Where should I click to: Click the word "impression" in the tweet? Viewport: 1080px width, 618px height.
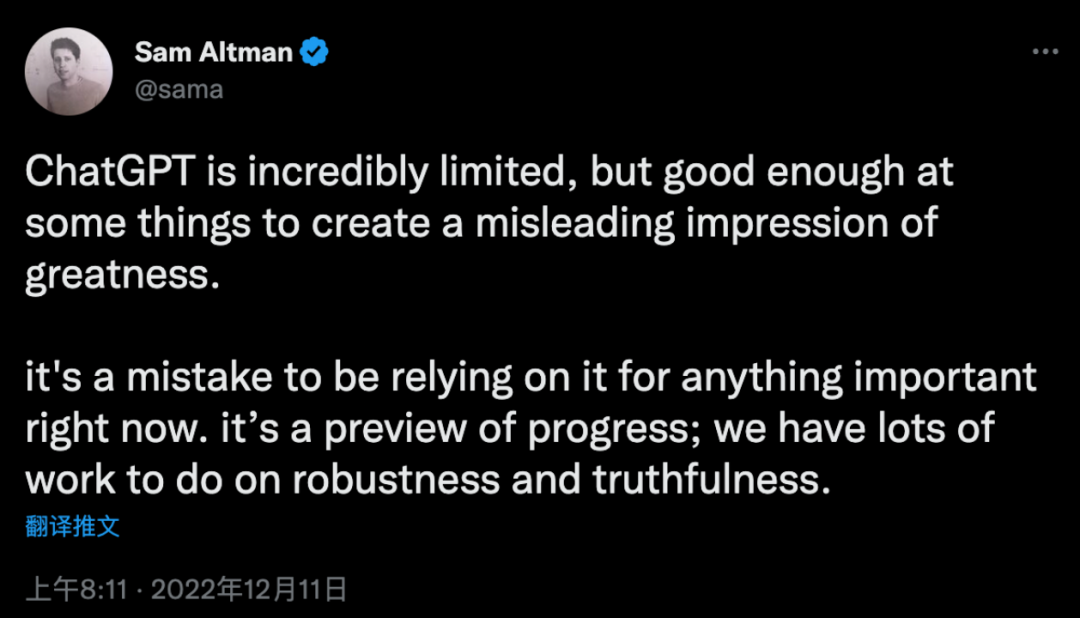point(788,223)
